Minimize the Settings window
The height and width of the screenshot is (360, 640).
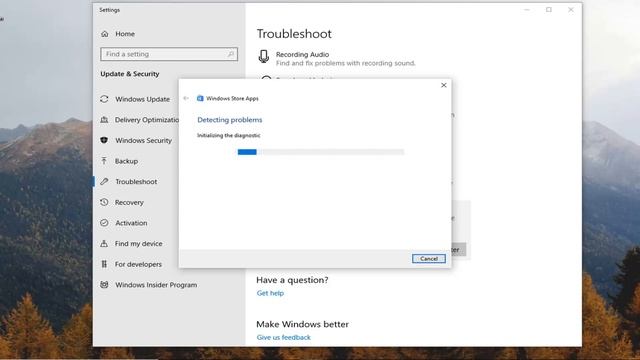click(527, 10)
